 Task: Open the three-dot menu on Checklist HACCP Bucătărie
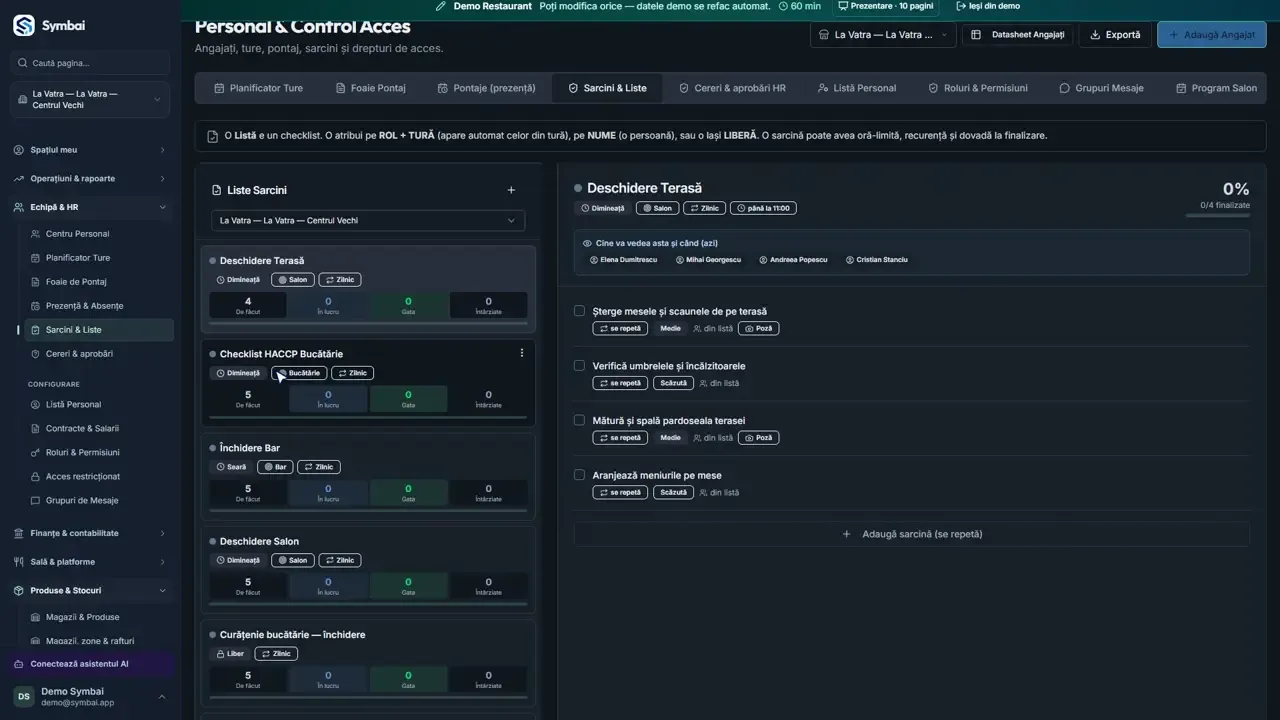click(x=521, y=353)
